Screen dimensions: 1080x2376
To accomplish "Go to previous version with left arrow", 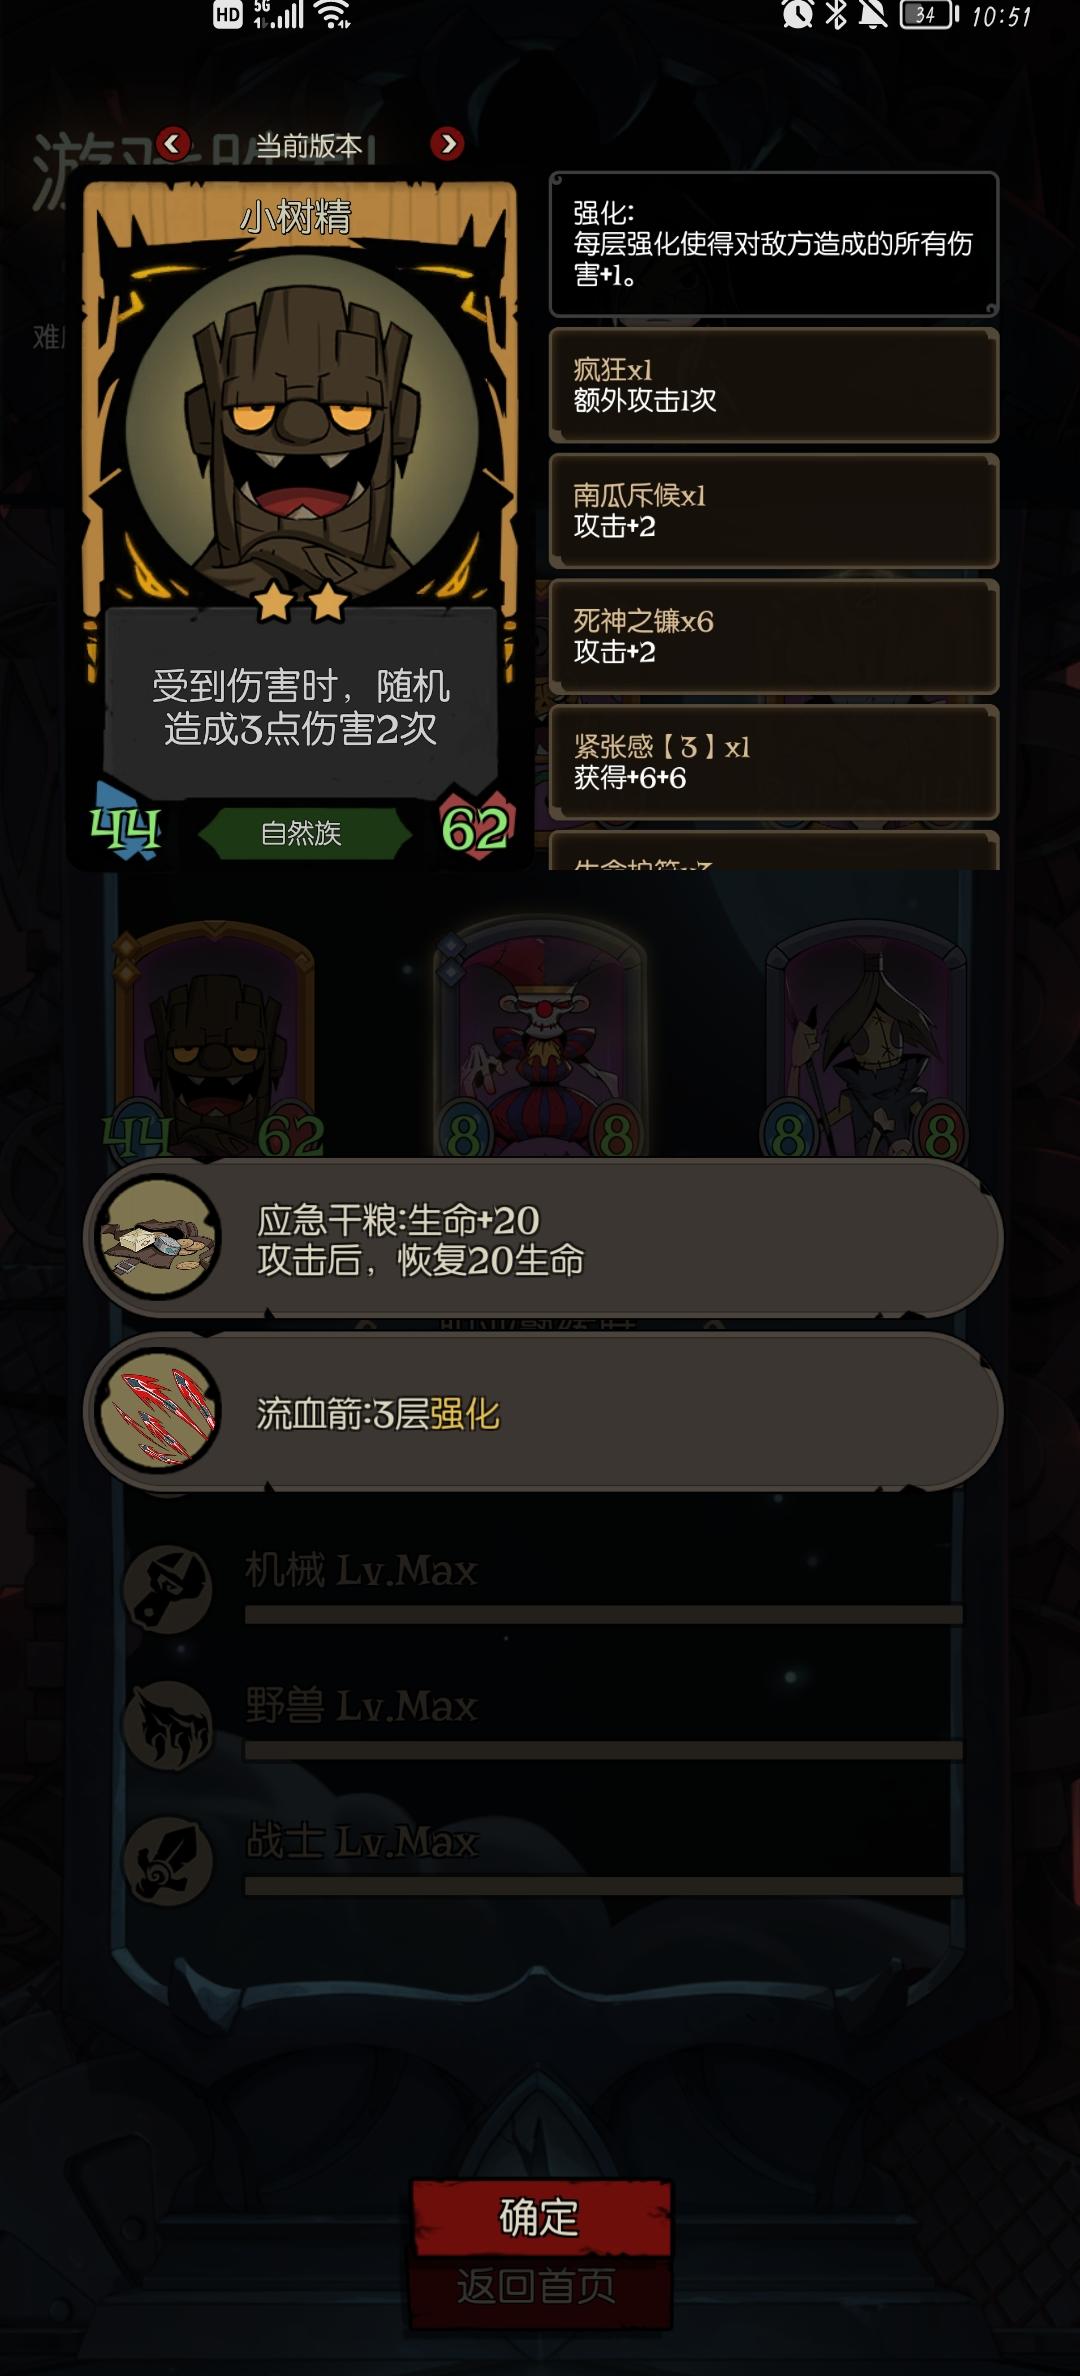I will [173, 144].
